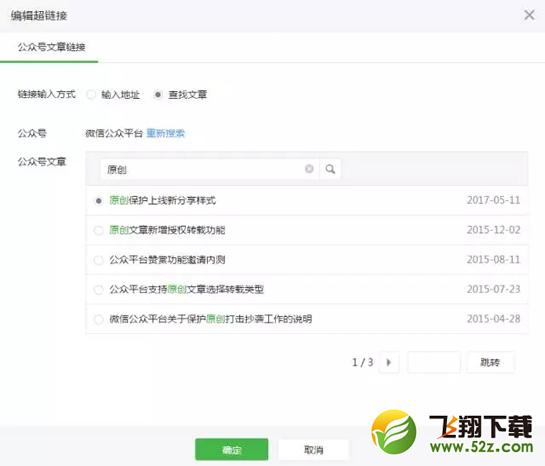Screen dimensions: 545x466
Task: Click the page indicator 1 / 3
Action: click(363, 362)
